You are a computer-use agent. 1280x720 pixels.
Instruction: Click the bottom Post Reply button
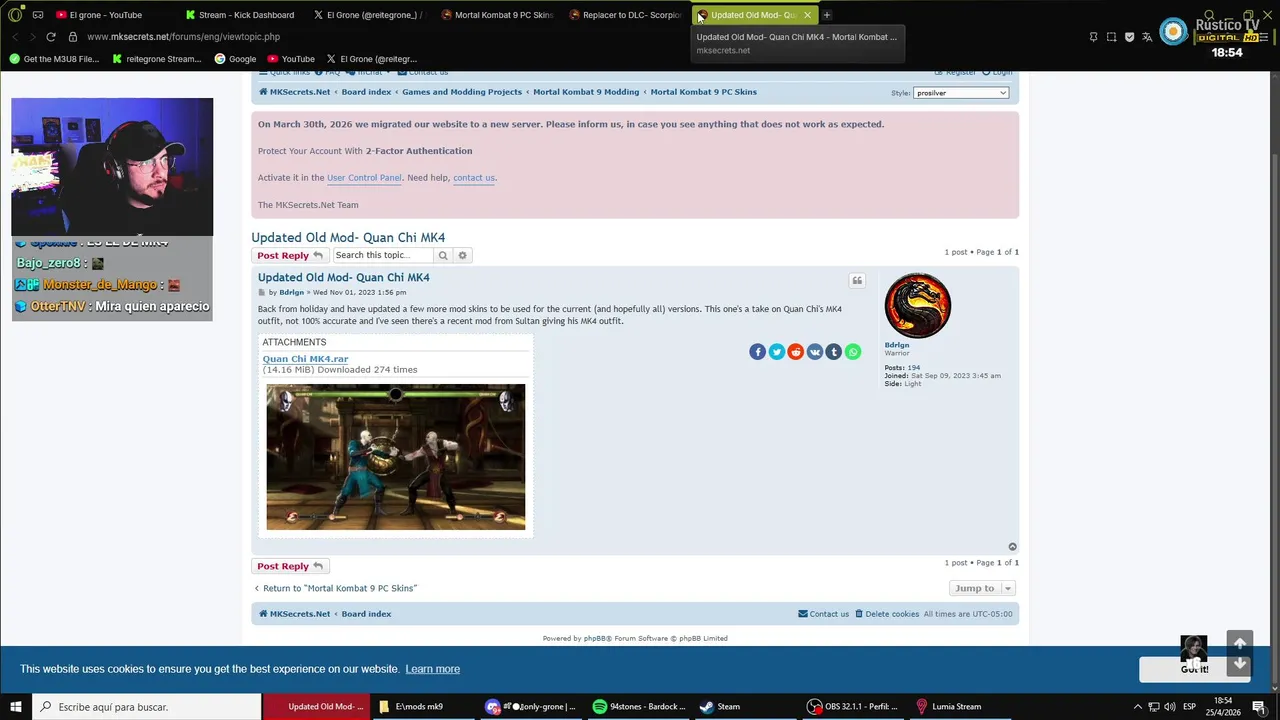click(289, 566)
